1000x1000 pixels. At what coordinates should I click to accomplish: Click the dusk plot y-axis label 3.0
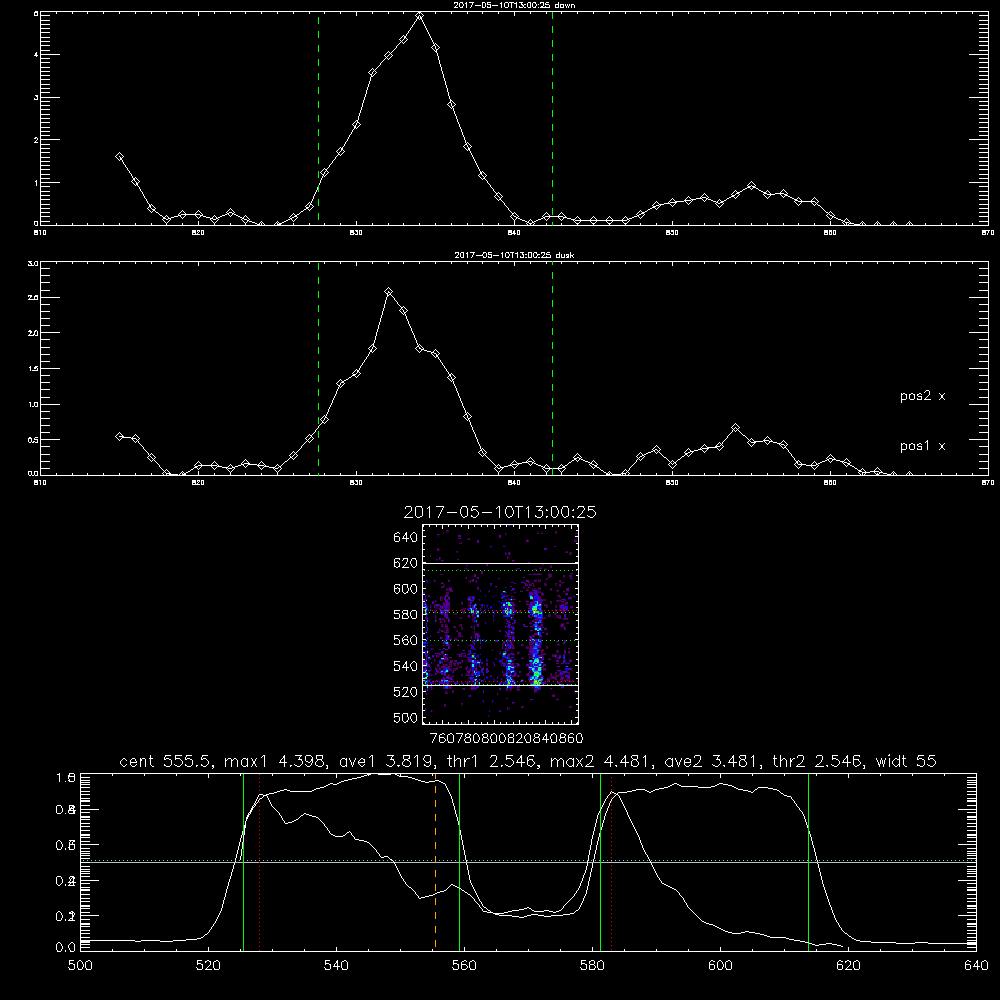33,263
